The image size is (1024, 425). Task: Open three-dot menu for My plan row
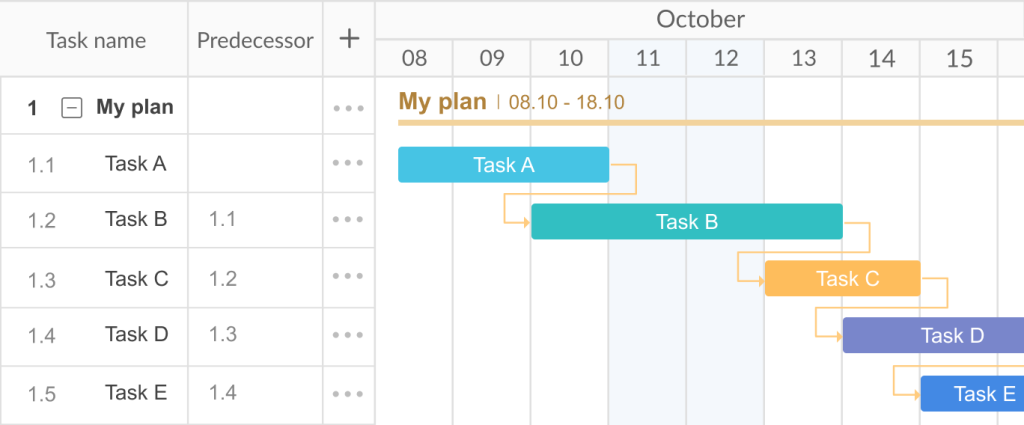(x=348, y=107)
